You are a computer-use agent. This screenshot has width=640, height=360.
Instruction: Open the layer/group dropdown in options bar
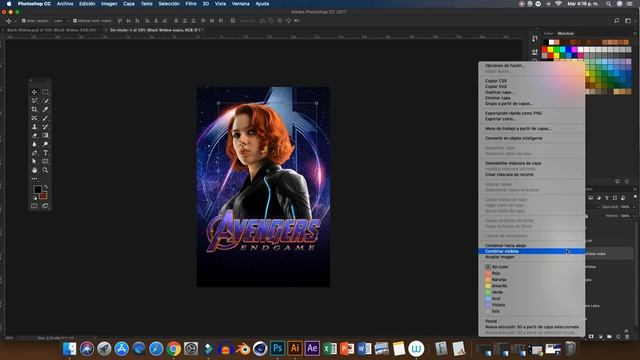coord(60,20)
